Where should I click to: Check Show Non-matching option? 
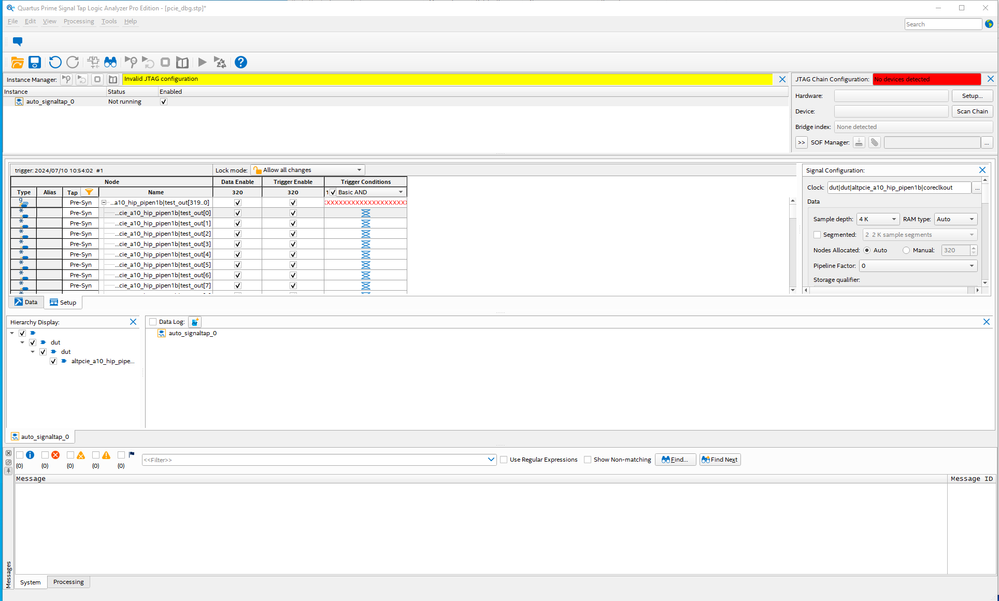(x=587, y=460)
